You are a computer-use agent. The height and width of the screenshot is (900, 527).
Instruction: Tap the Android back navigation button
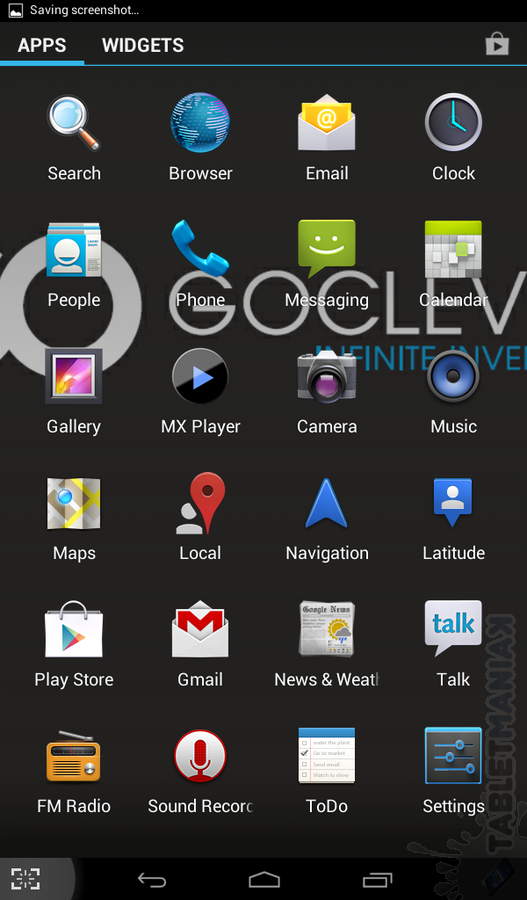[152, 879]
